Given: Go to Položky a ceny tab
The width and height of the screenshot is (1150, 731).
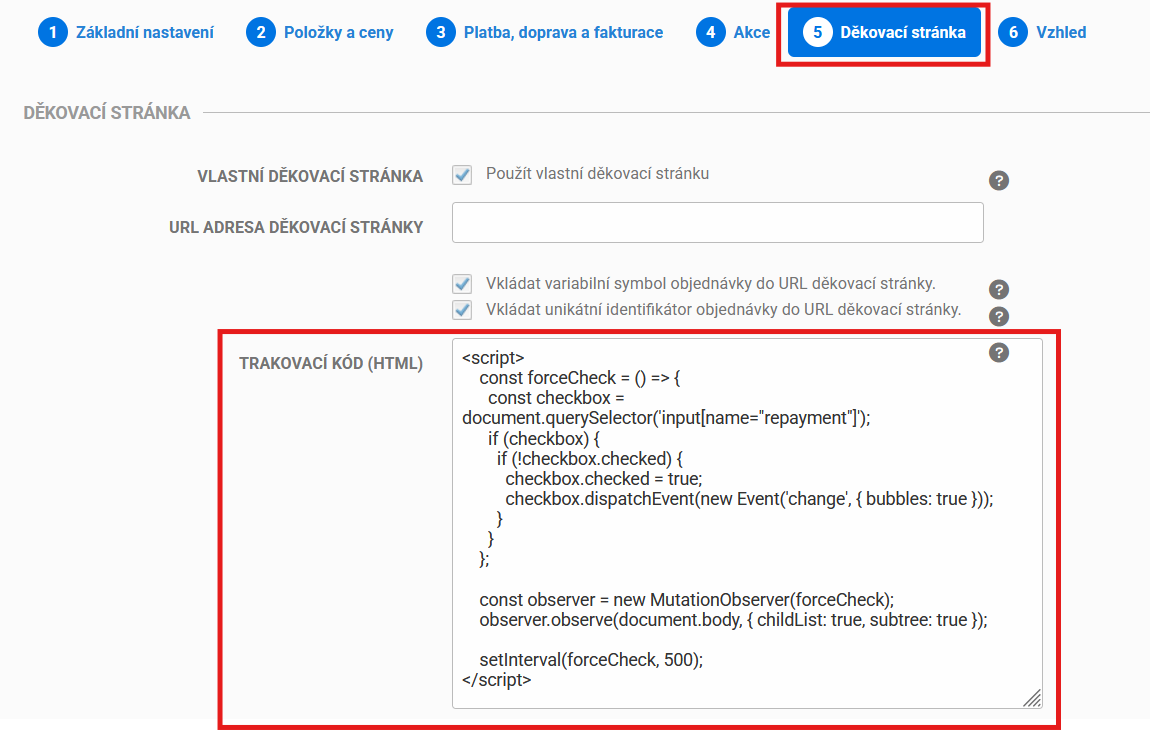Looking at the screenshot, I should tap(320, 32).
